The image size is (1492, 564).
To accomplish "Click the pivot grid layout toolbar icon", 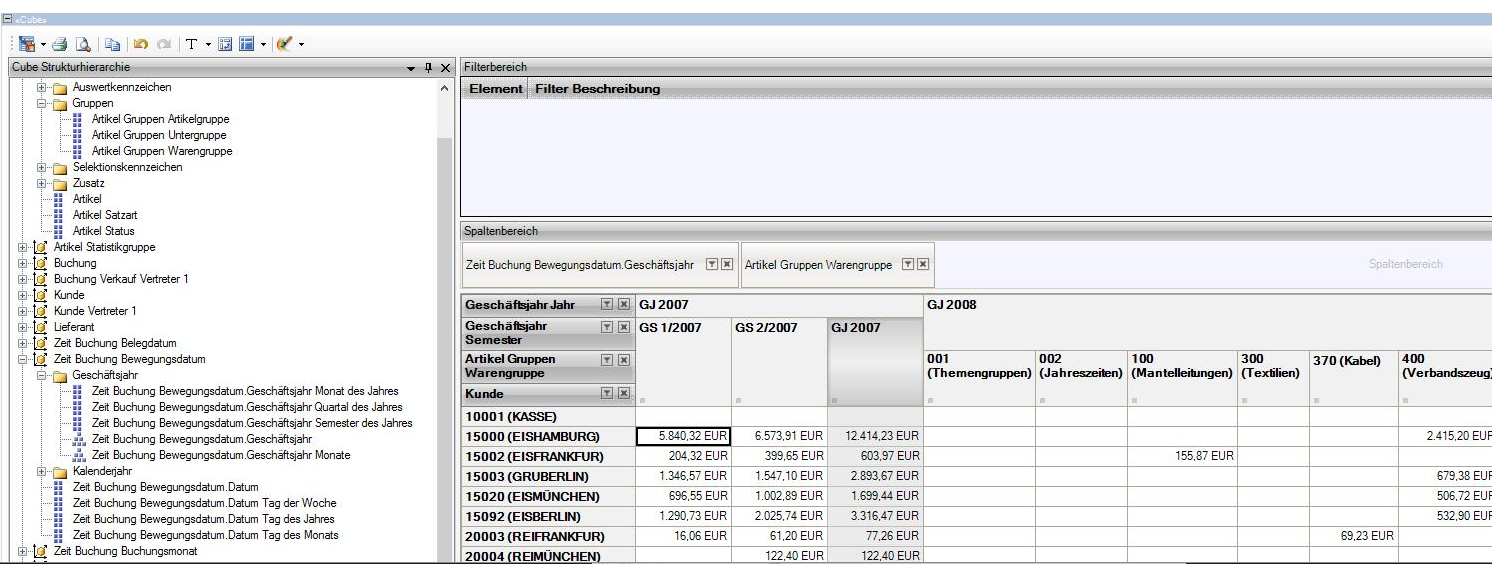I will [x=27, y=44].
